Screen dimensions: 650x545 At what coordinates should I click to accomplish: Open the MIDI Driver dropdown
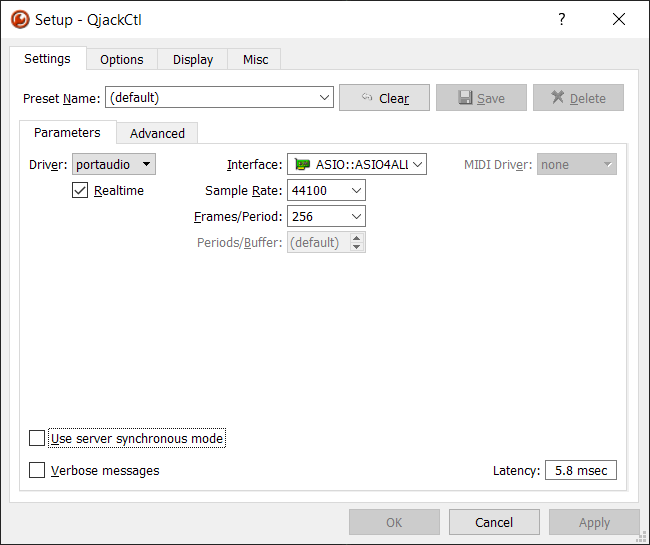[x=577, y=165]
